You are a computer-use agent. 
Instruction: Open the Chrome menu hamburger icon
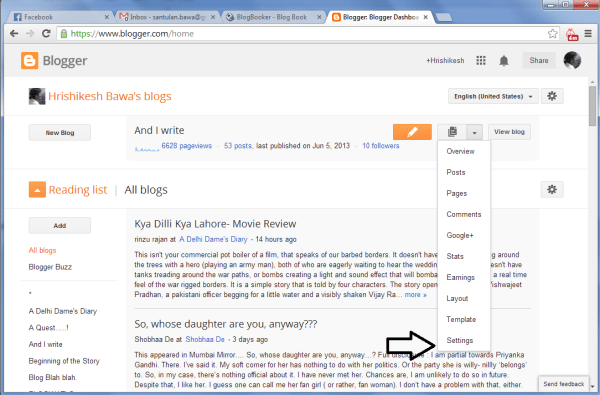click(588, 34)
